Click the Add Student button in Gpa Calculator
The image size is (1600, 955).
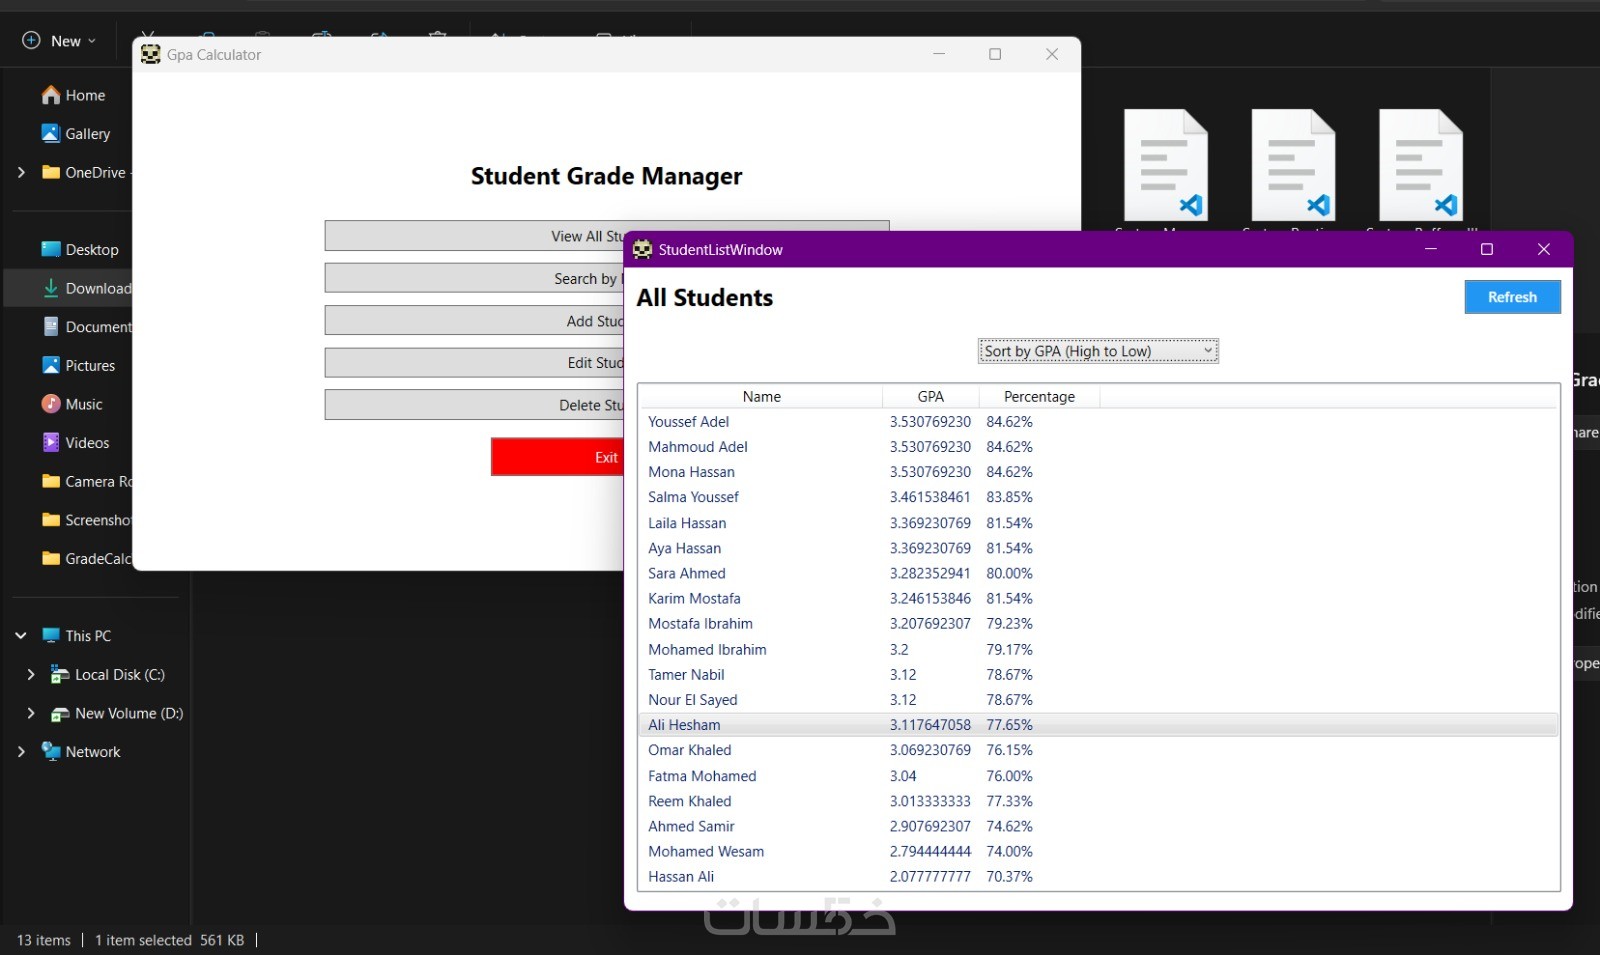coord(474,320)
